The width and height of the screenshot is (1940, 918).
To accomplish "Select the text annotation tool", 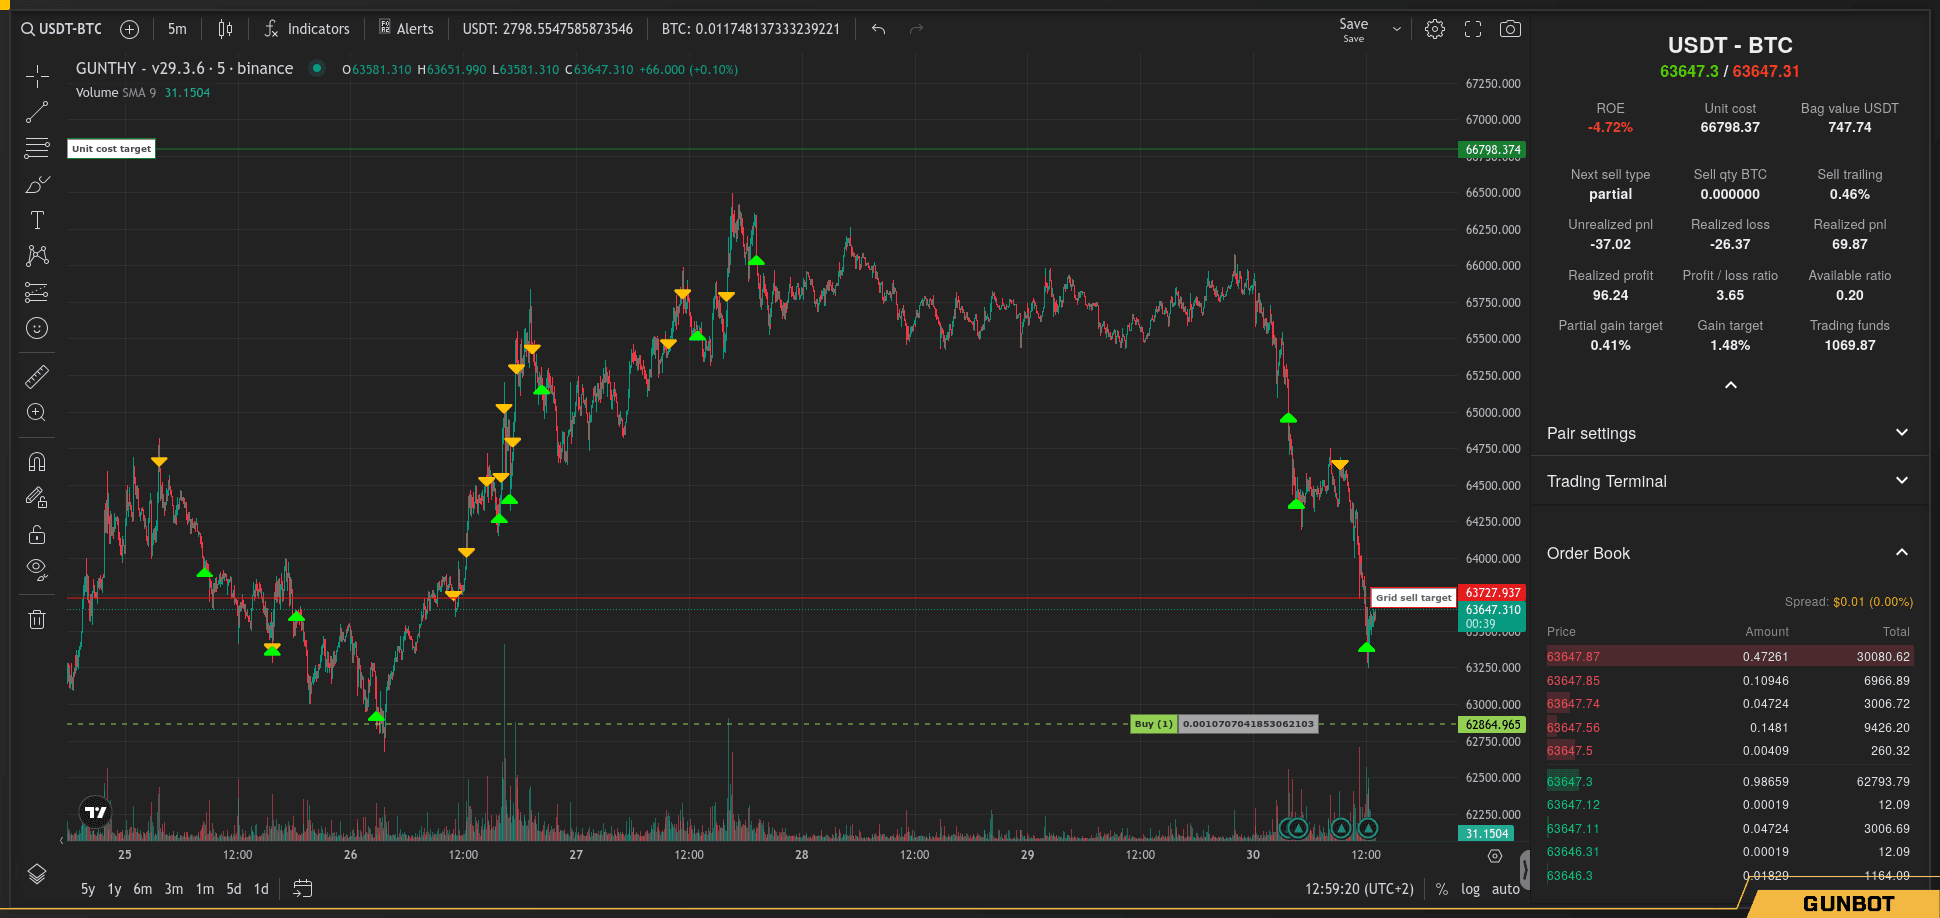I will pos(37,220).
